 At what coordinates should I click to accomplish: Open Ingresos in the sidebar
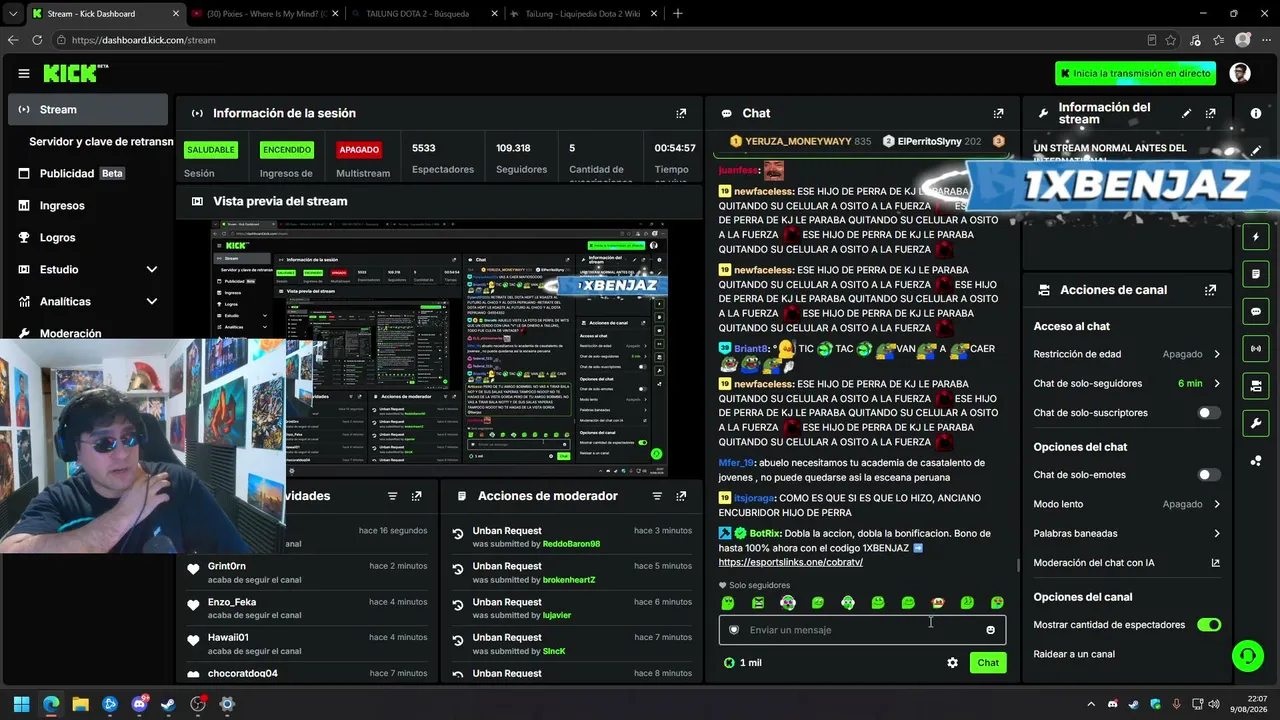(x=88, y=205)
